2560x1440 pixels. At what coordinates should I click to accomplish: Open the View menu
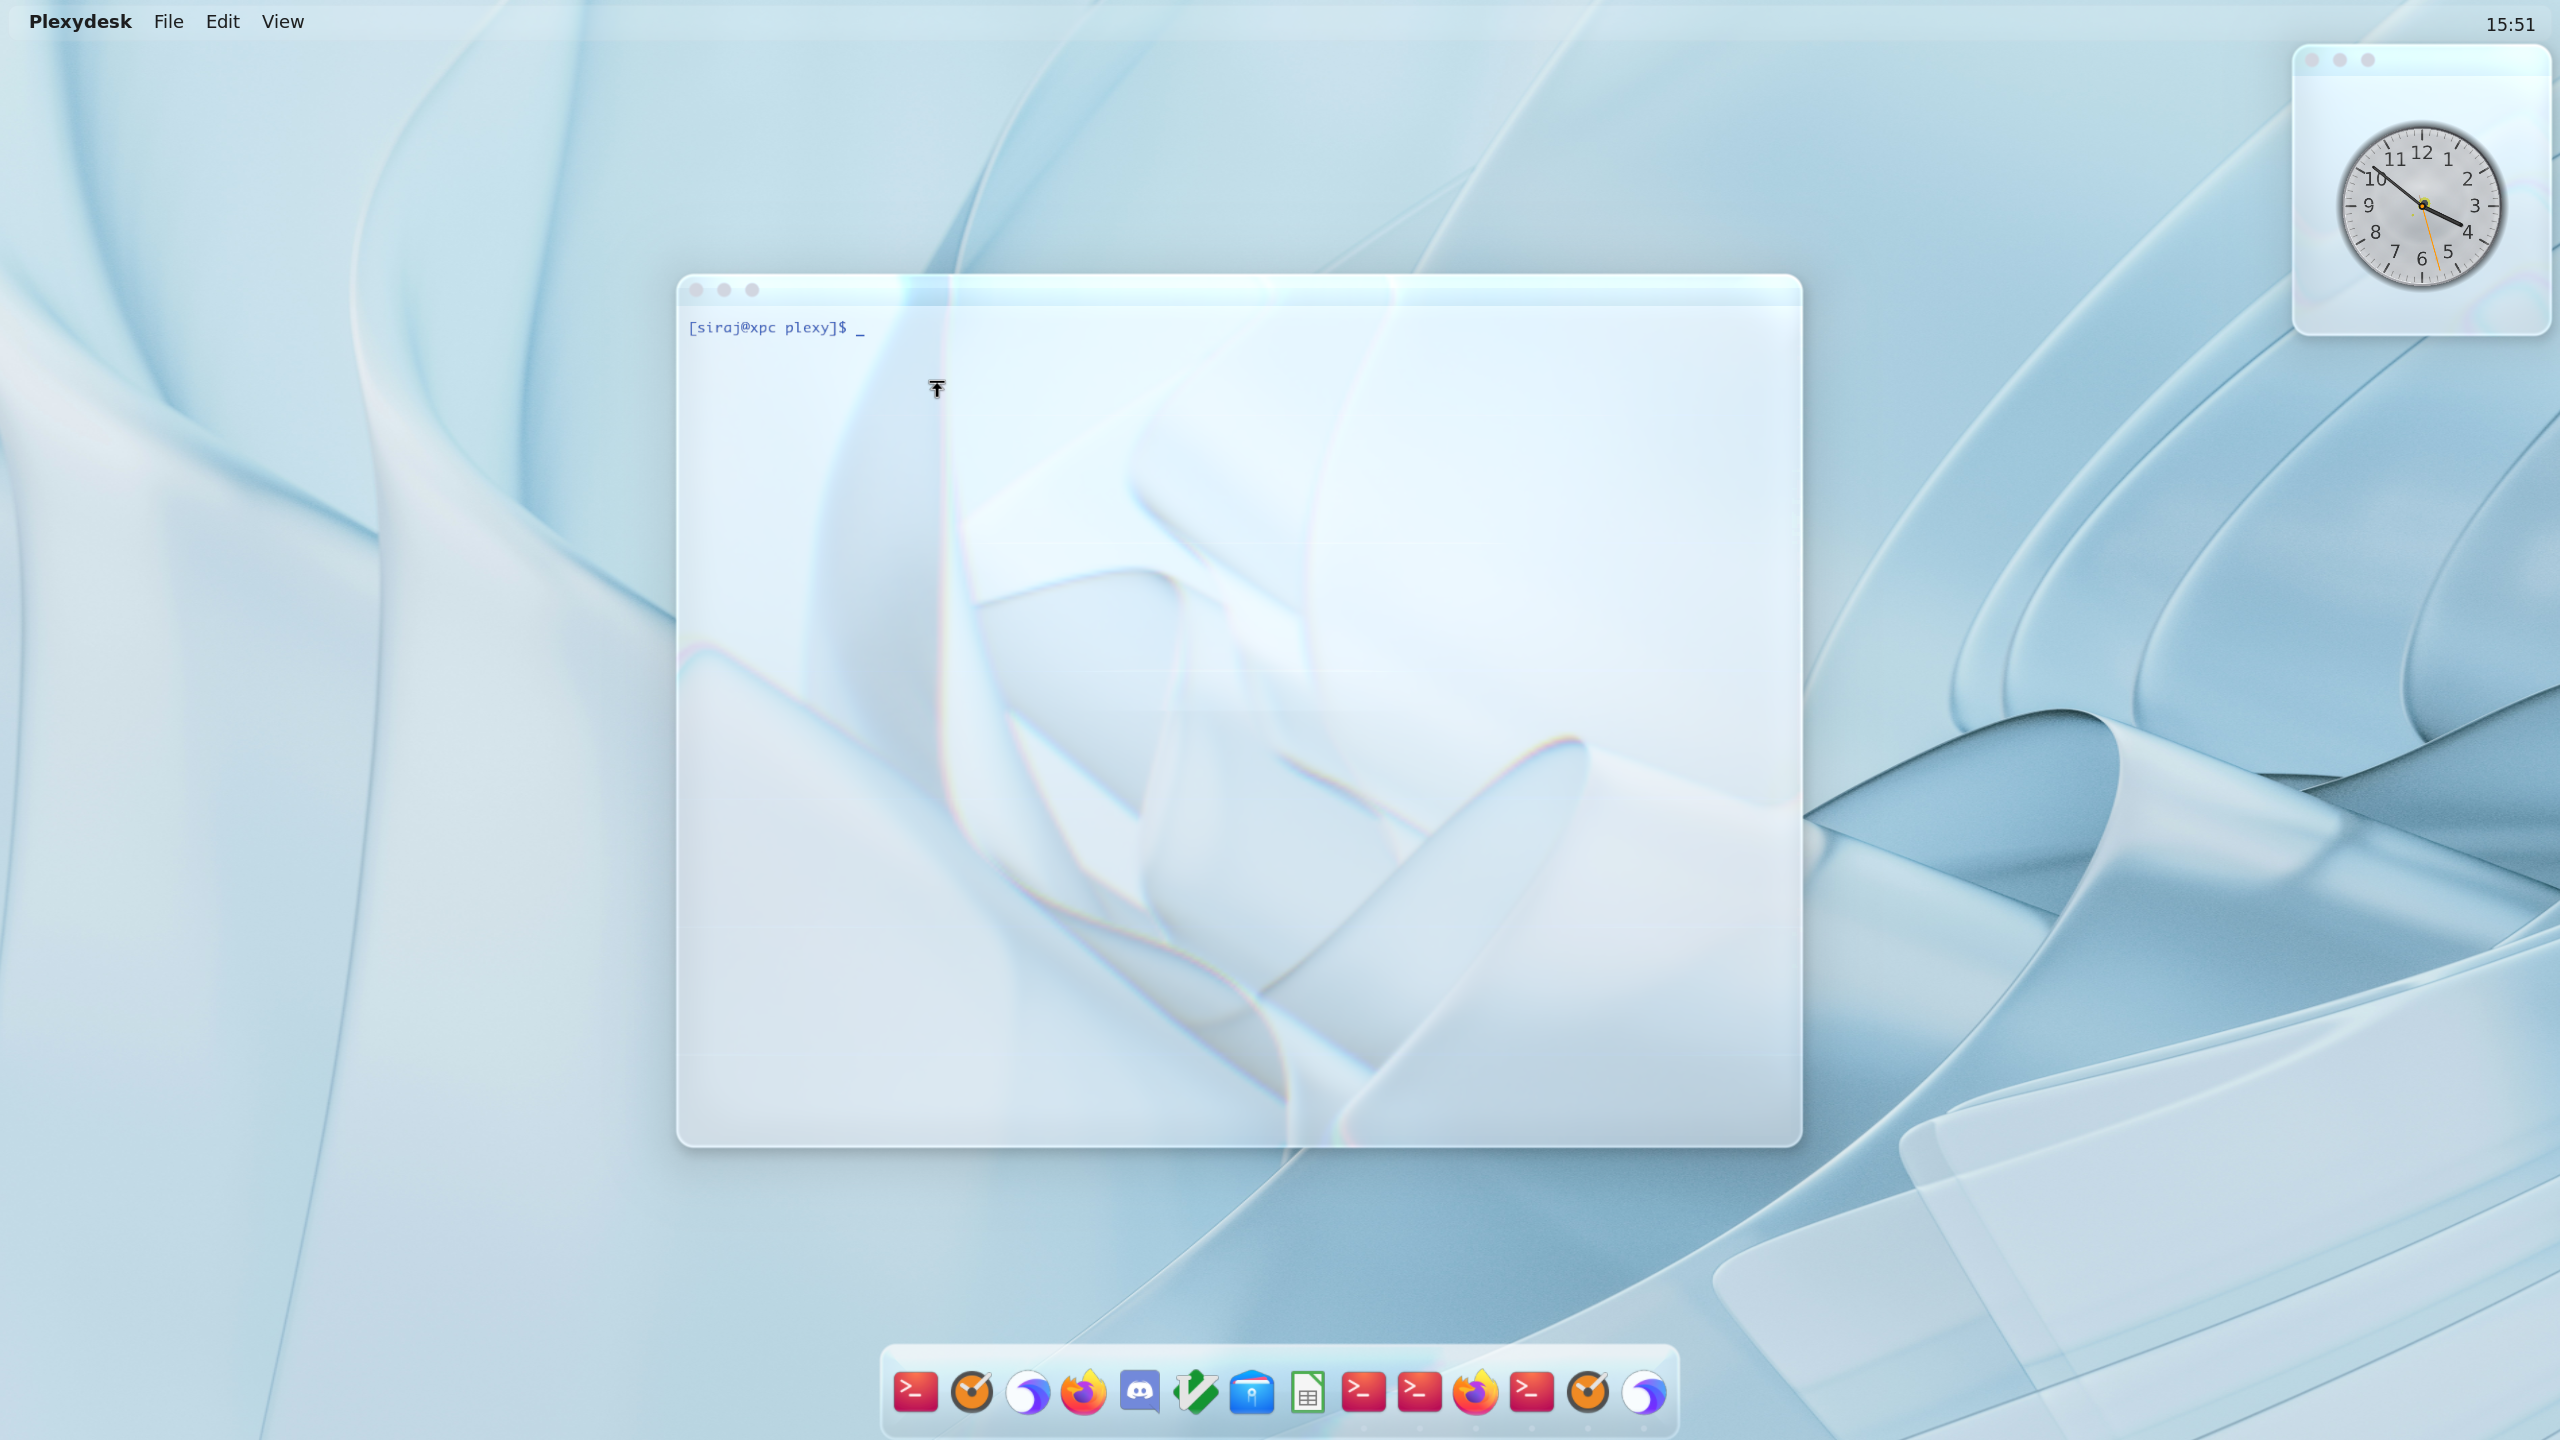pos(282,22)
